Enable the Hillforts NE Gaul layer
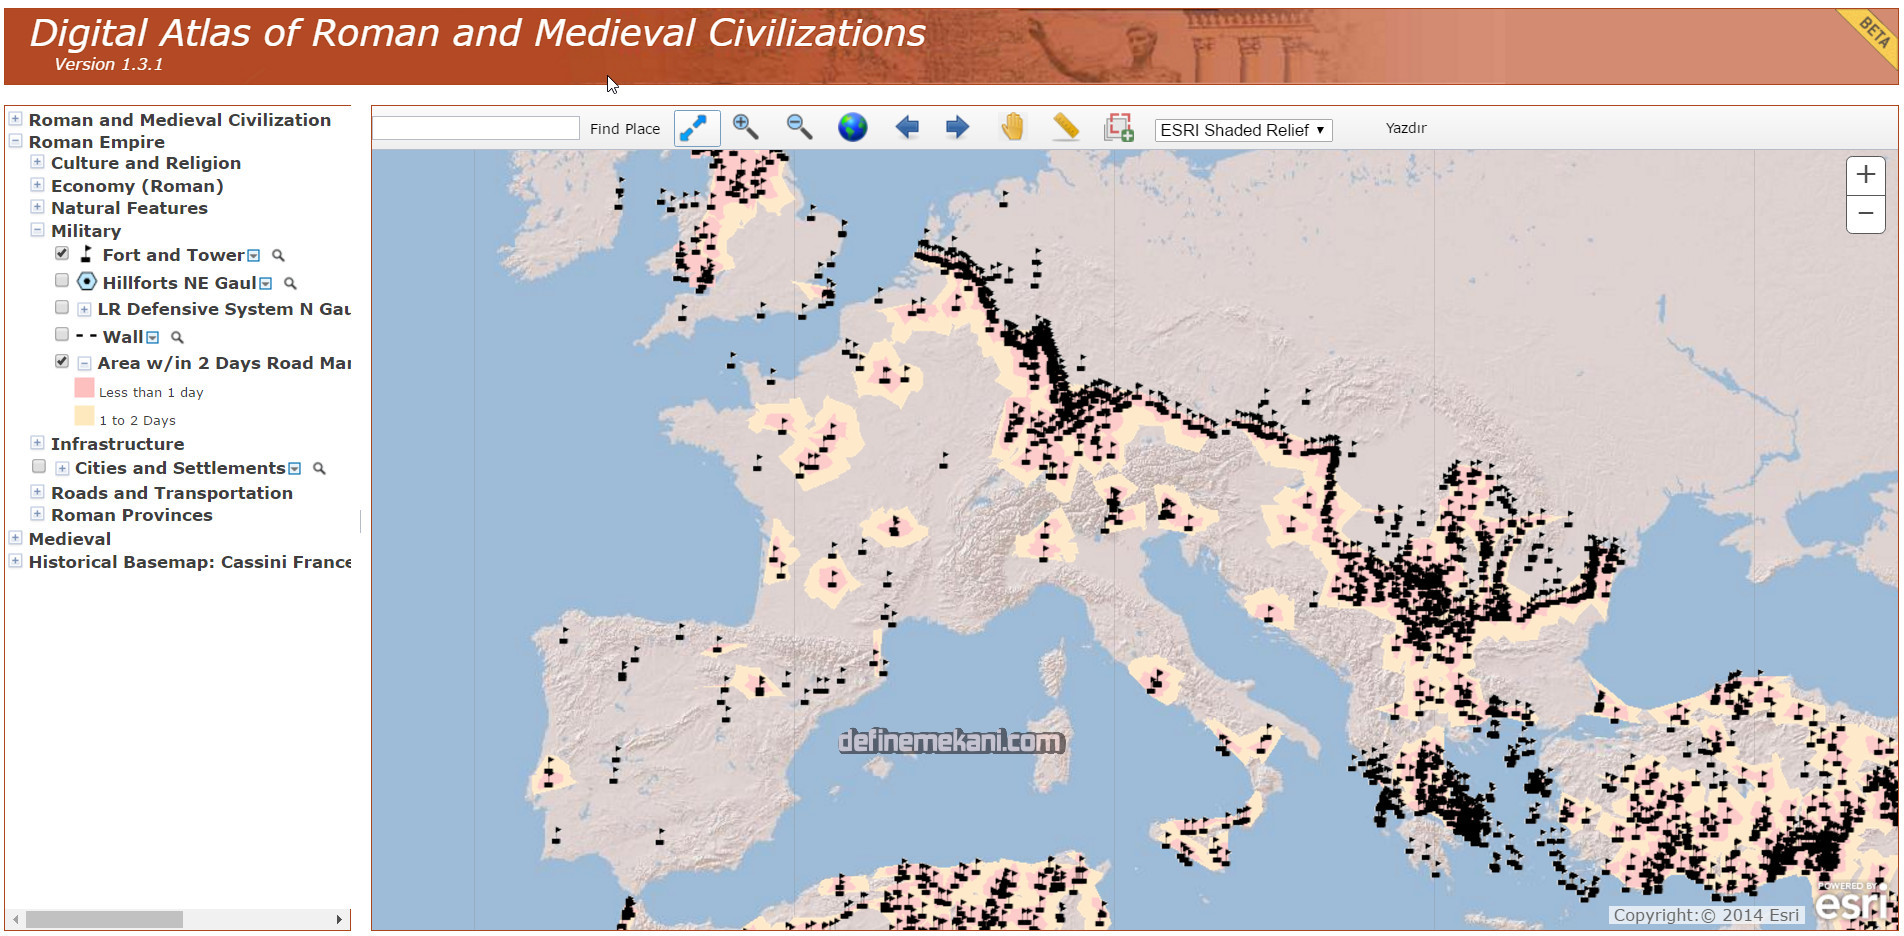The height and width of the screenshot is (936, 1904). coord(62,281)
